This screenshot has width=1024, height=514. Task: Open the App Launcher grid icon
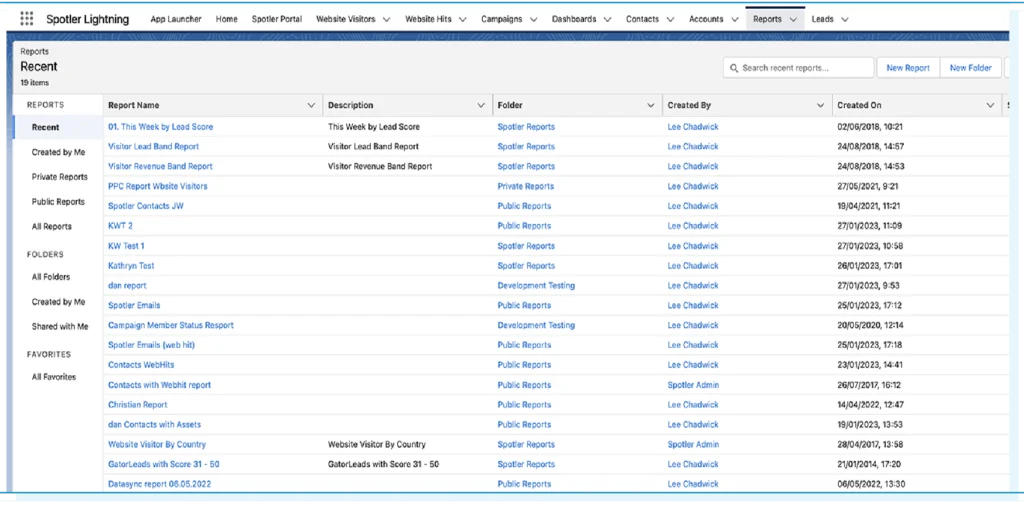click(x=27, y=18)
